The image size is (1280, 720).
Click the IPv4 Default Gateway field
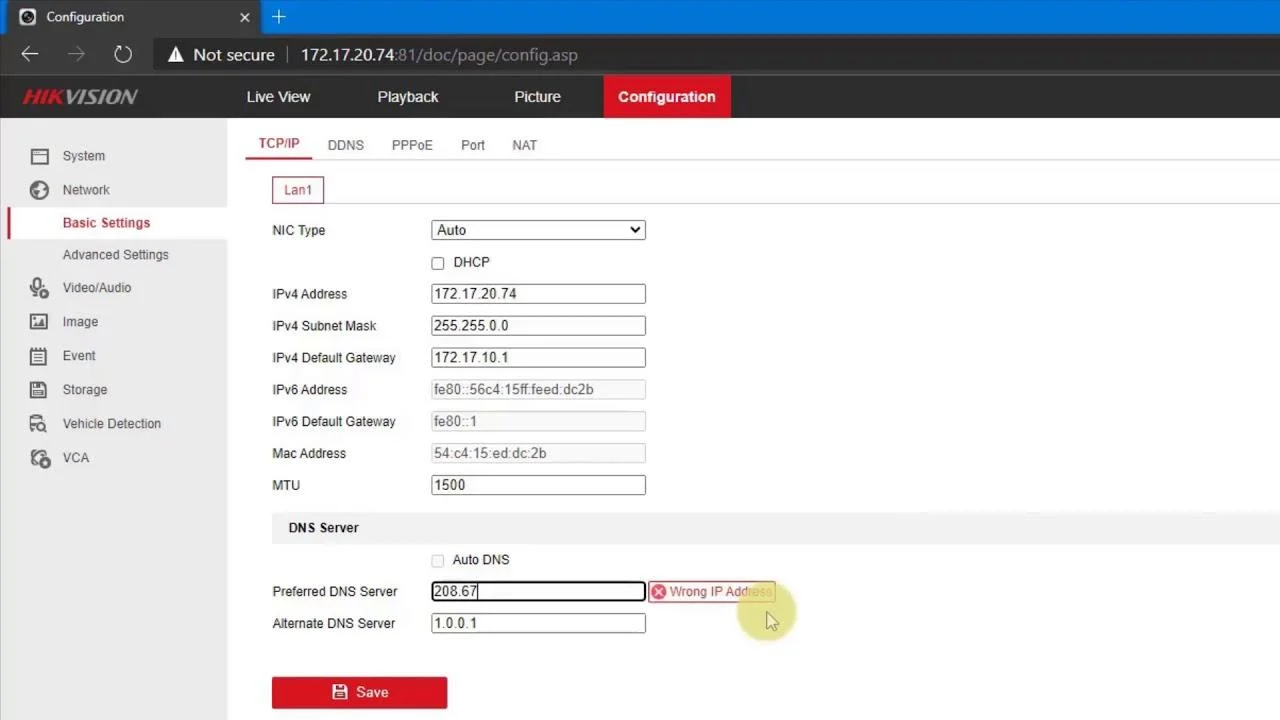(x=538, y=358)
